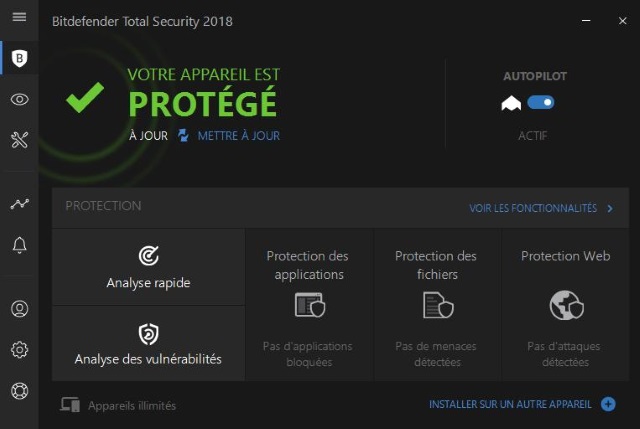Viewport: 640px width, 429px height.
Task: Open the Settings gear icon
Action: tap(19, 350)
